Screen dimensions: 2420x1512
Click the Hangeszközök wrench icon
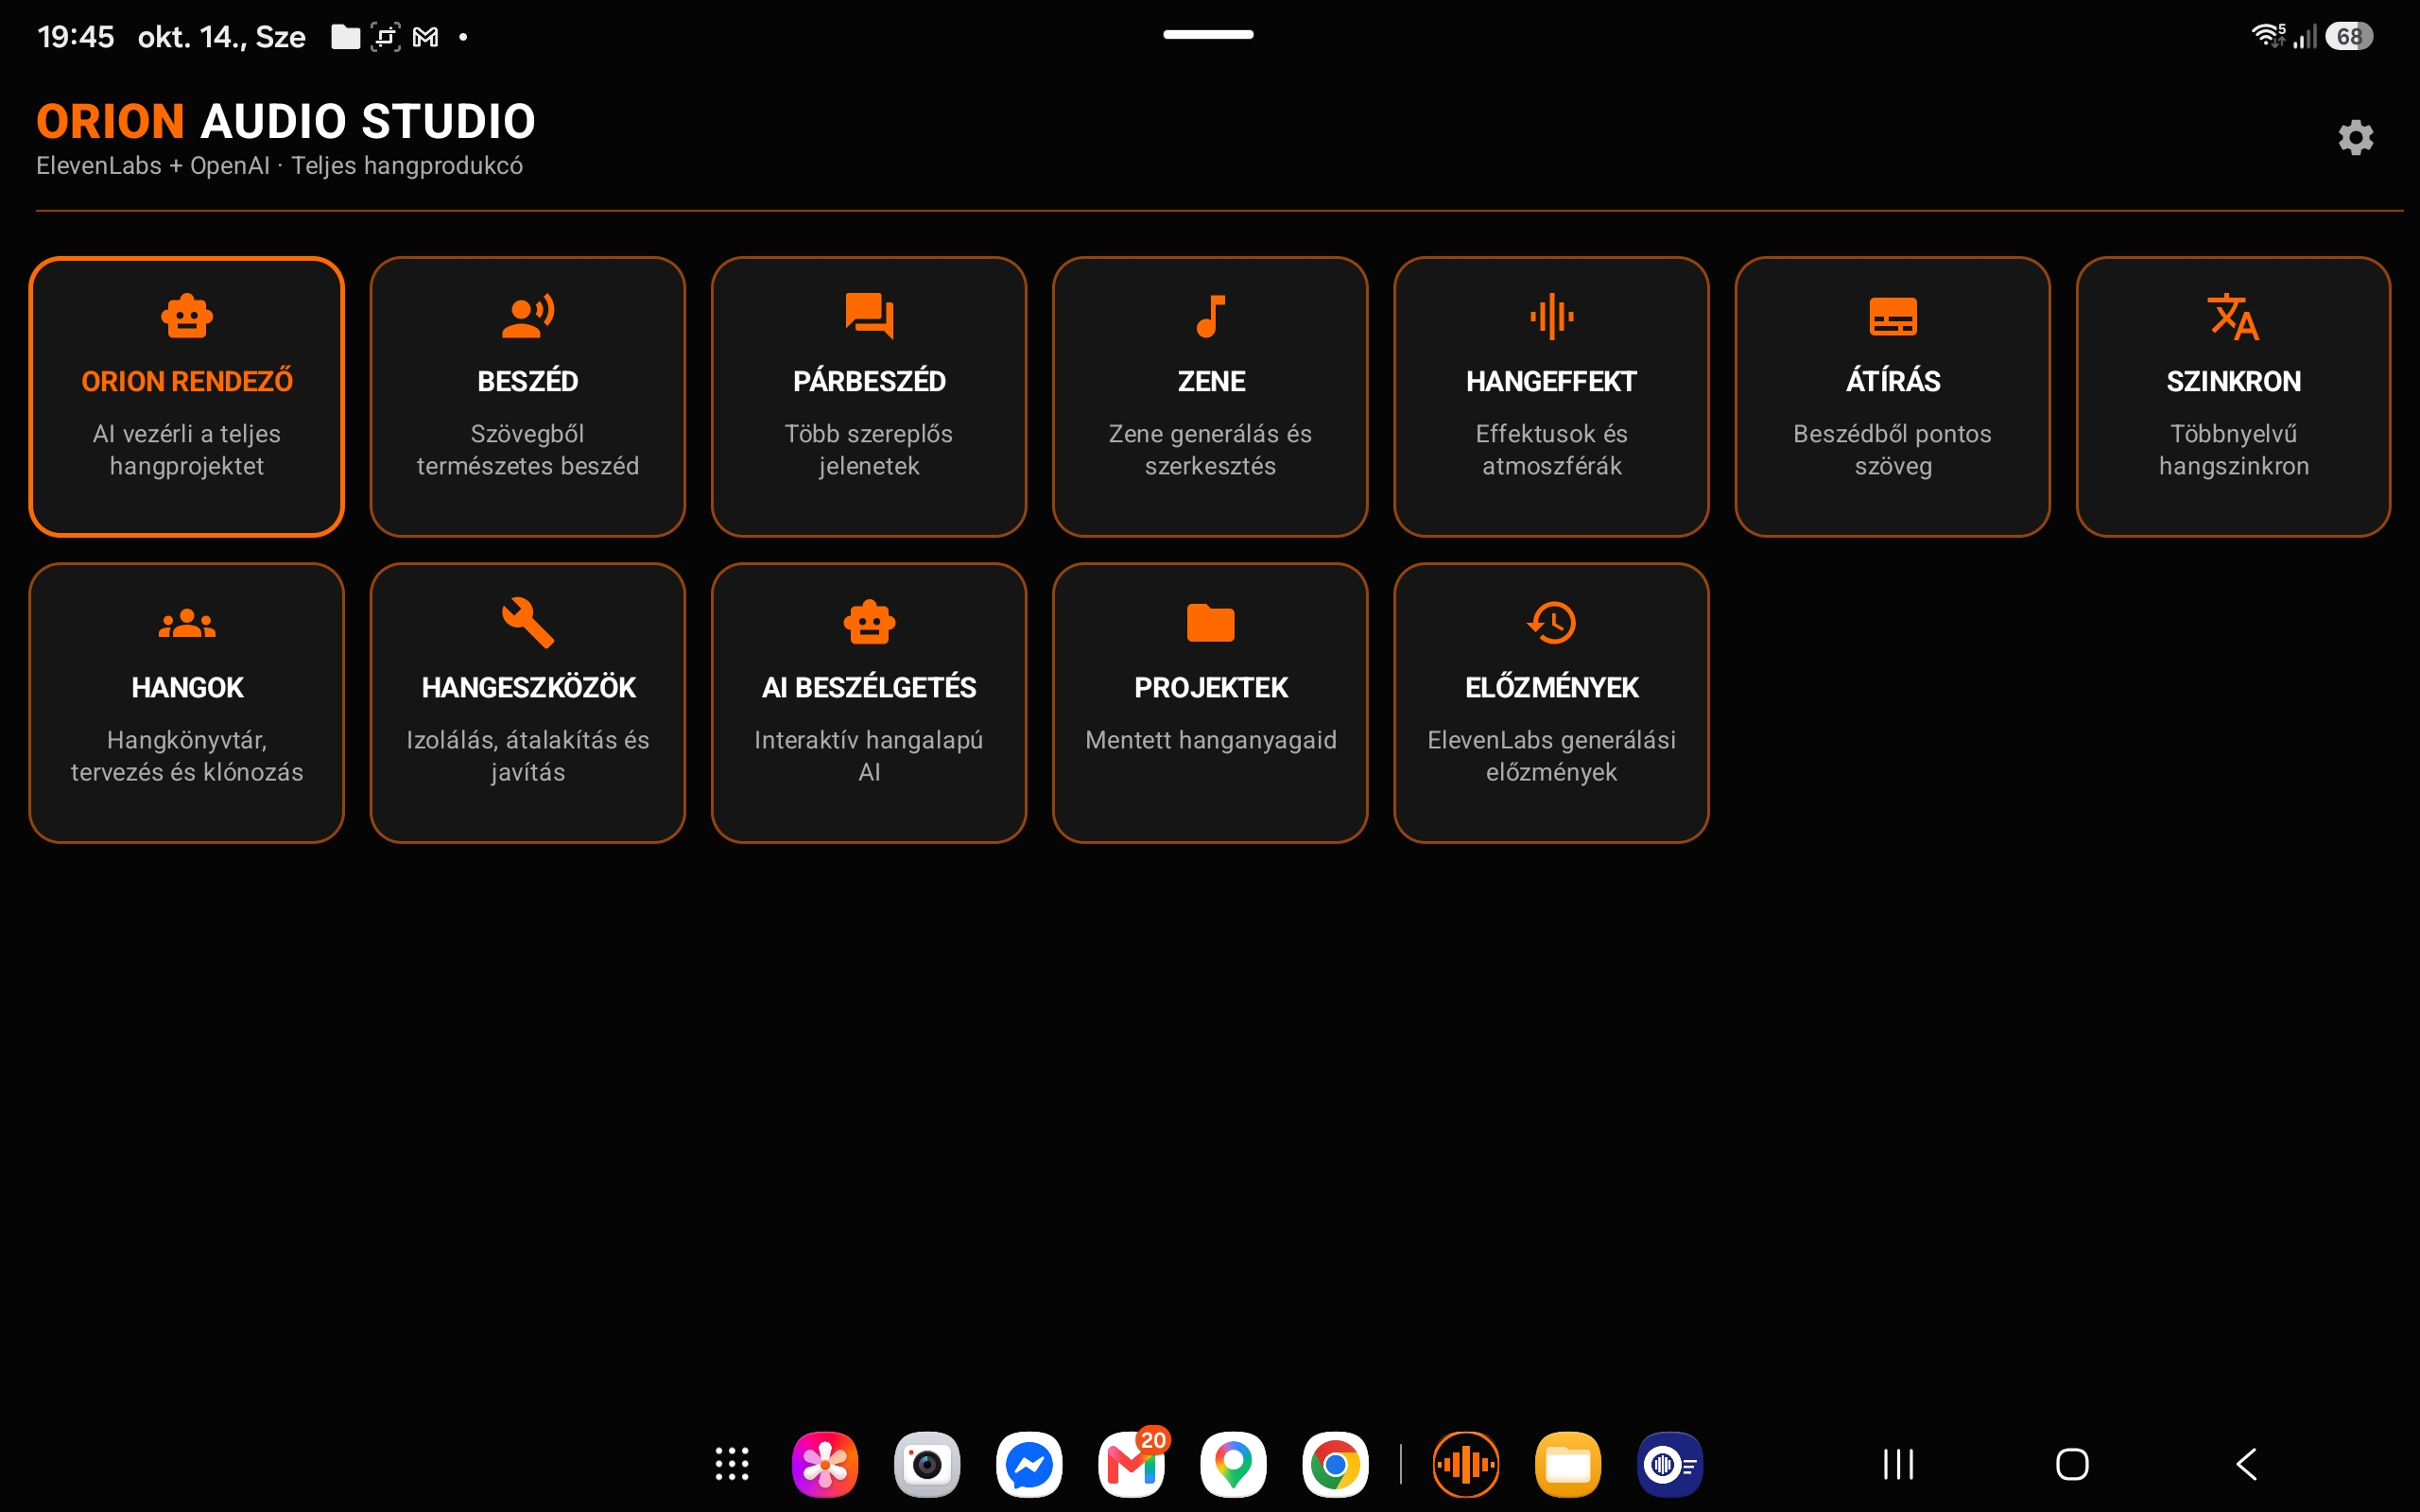coord(528,623)
